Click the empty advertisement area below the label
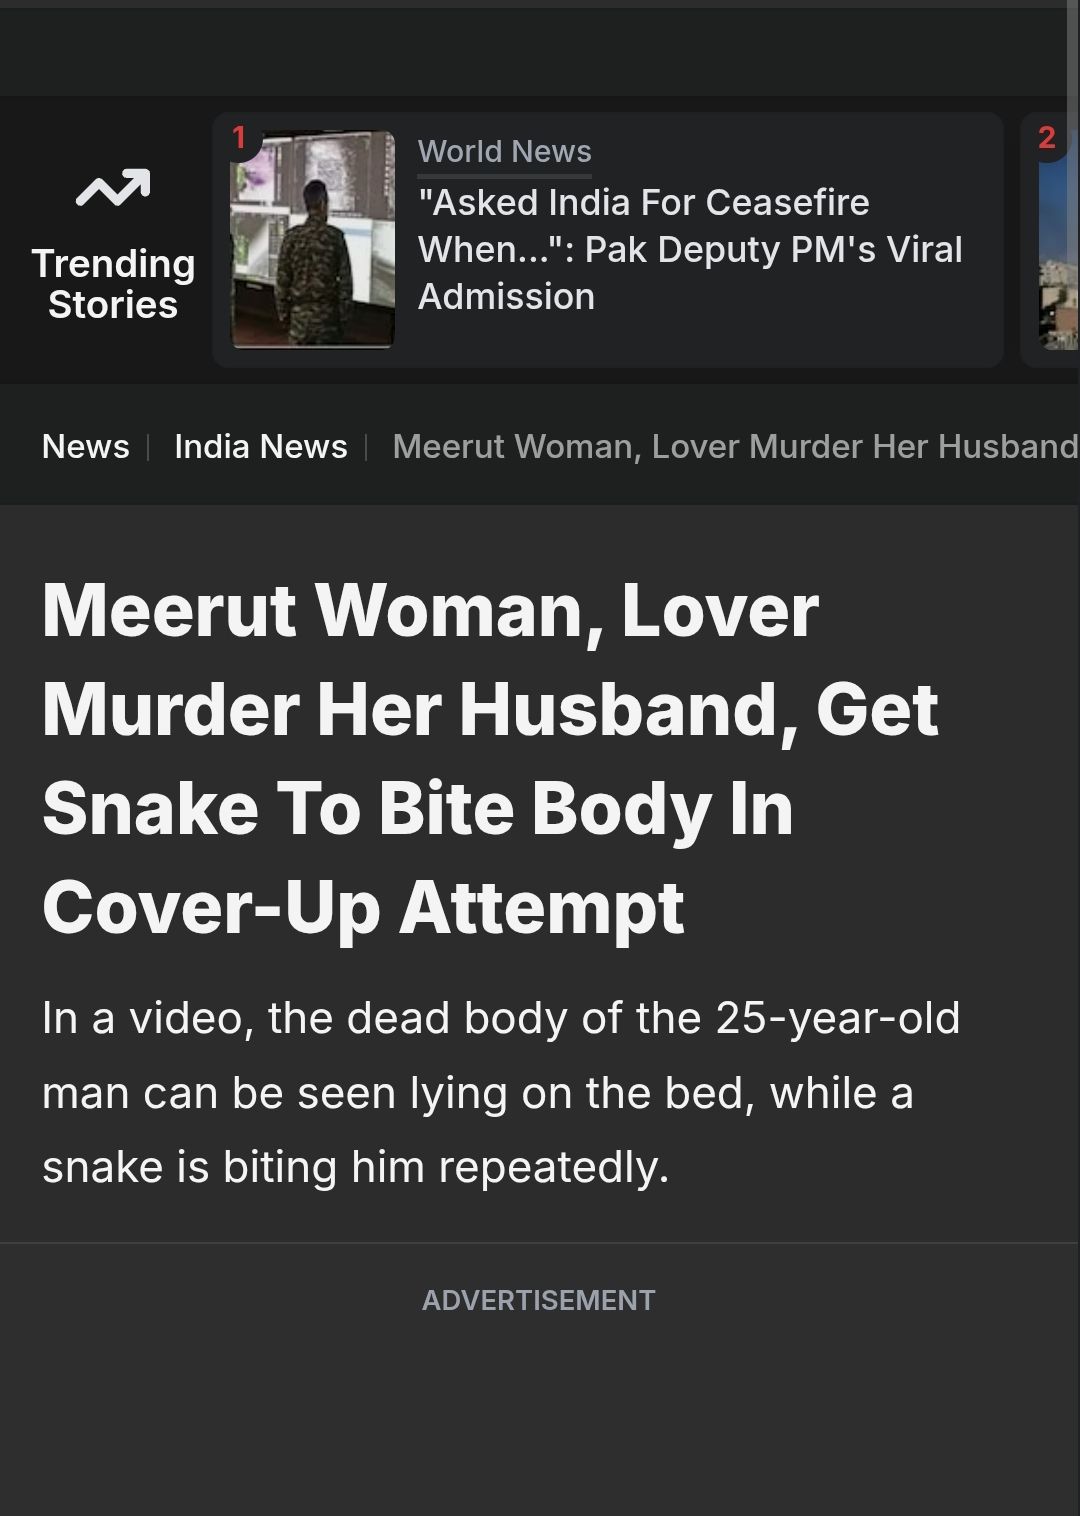The image size is (1080, 1516). point(539,1420)
